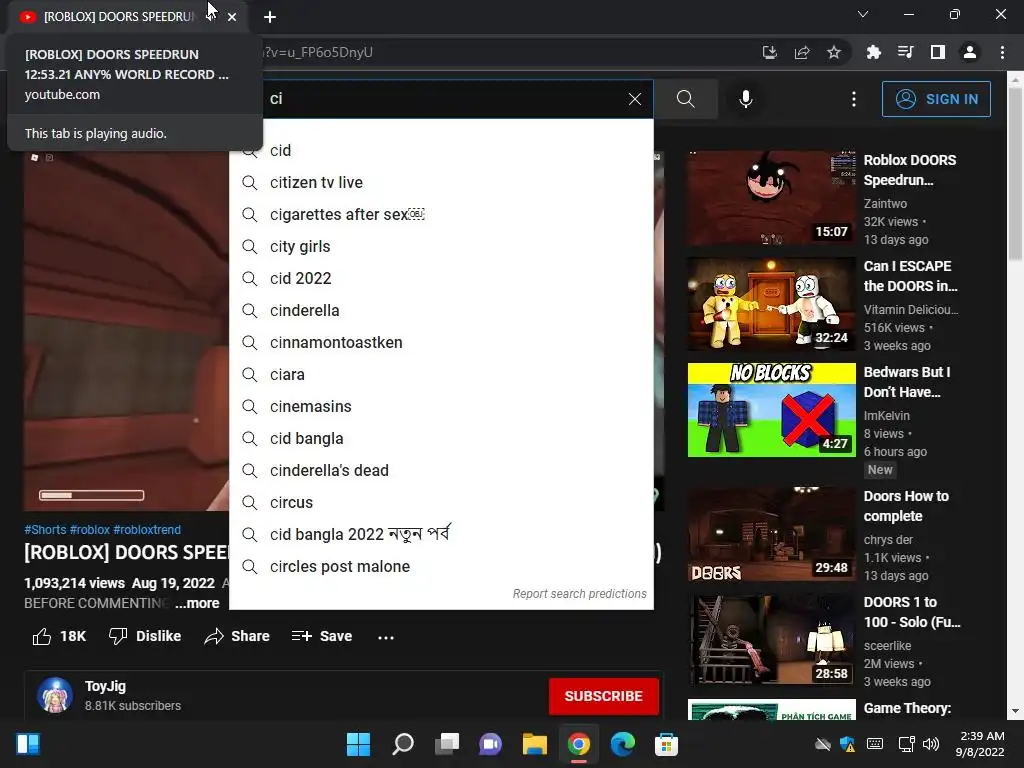Screen dimensions: 1024x768
Task: Expand the description with '...more'
Action: (197, 603)
